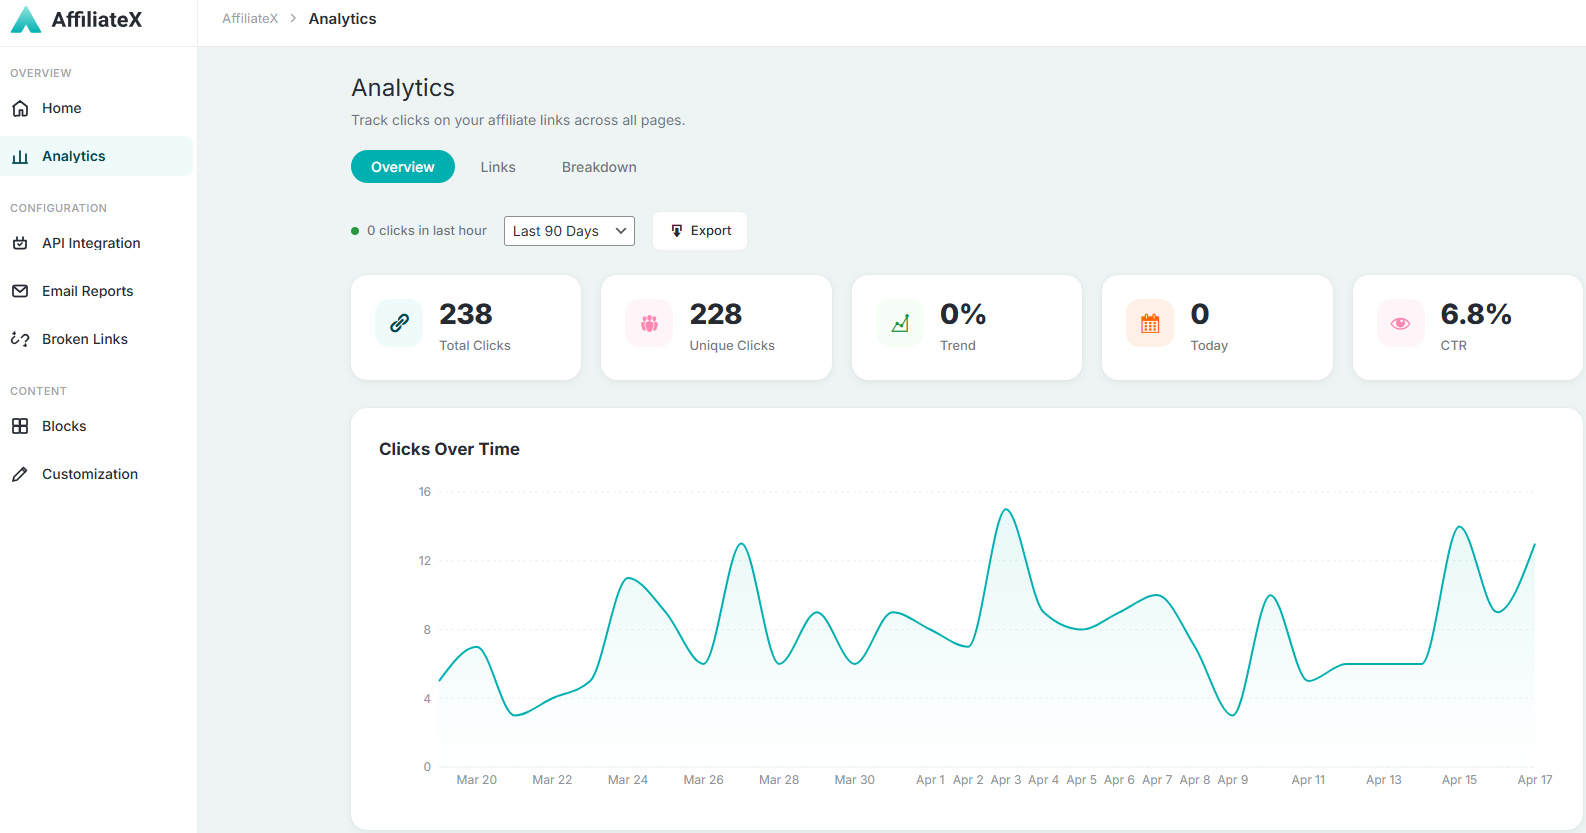
Task: Open the Last 90 Days dropdown
Action: tap(569, 231)
